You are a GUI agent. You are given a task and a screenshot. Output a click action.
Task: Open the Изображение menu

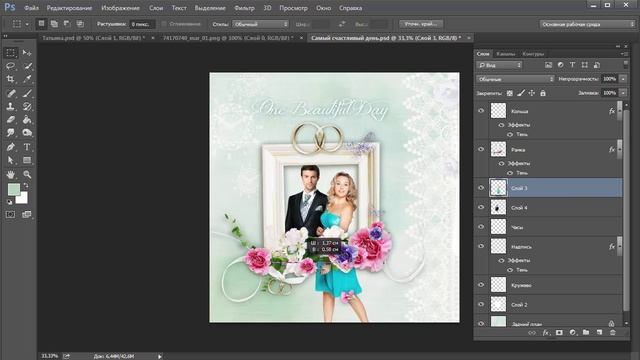[120, 8]
